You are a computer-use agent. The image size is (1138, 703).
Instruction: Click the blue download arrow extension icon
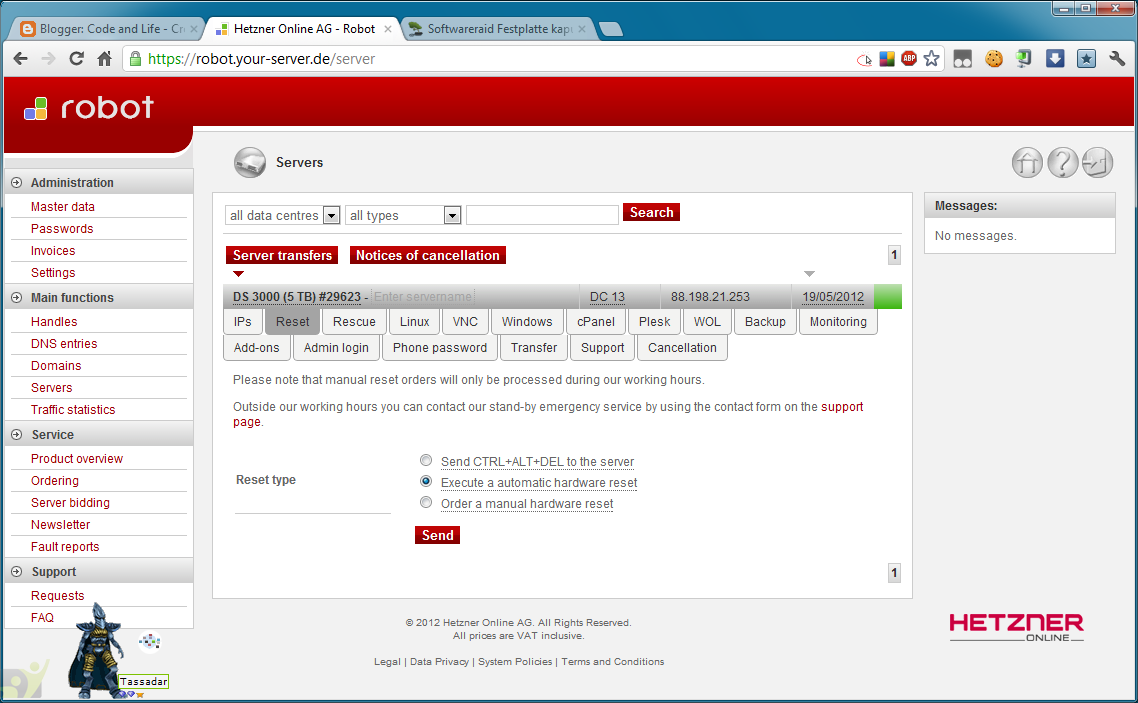(1055, 59)
